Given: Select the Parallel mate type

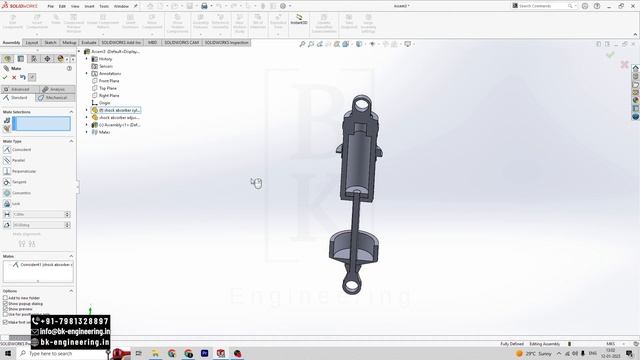Looking at the screenshot, I should click(x=15, y=160).
